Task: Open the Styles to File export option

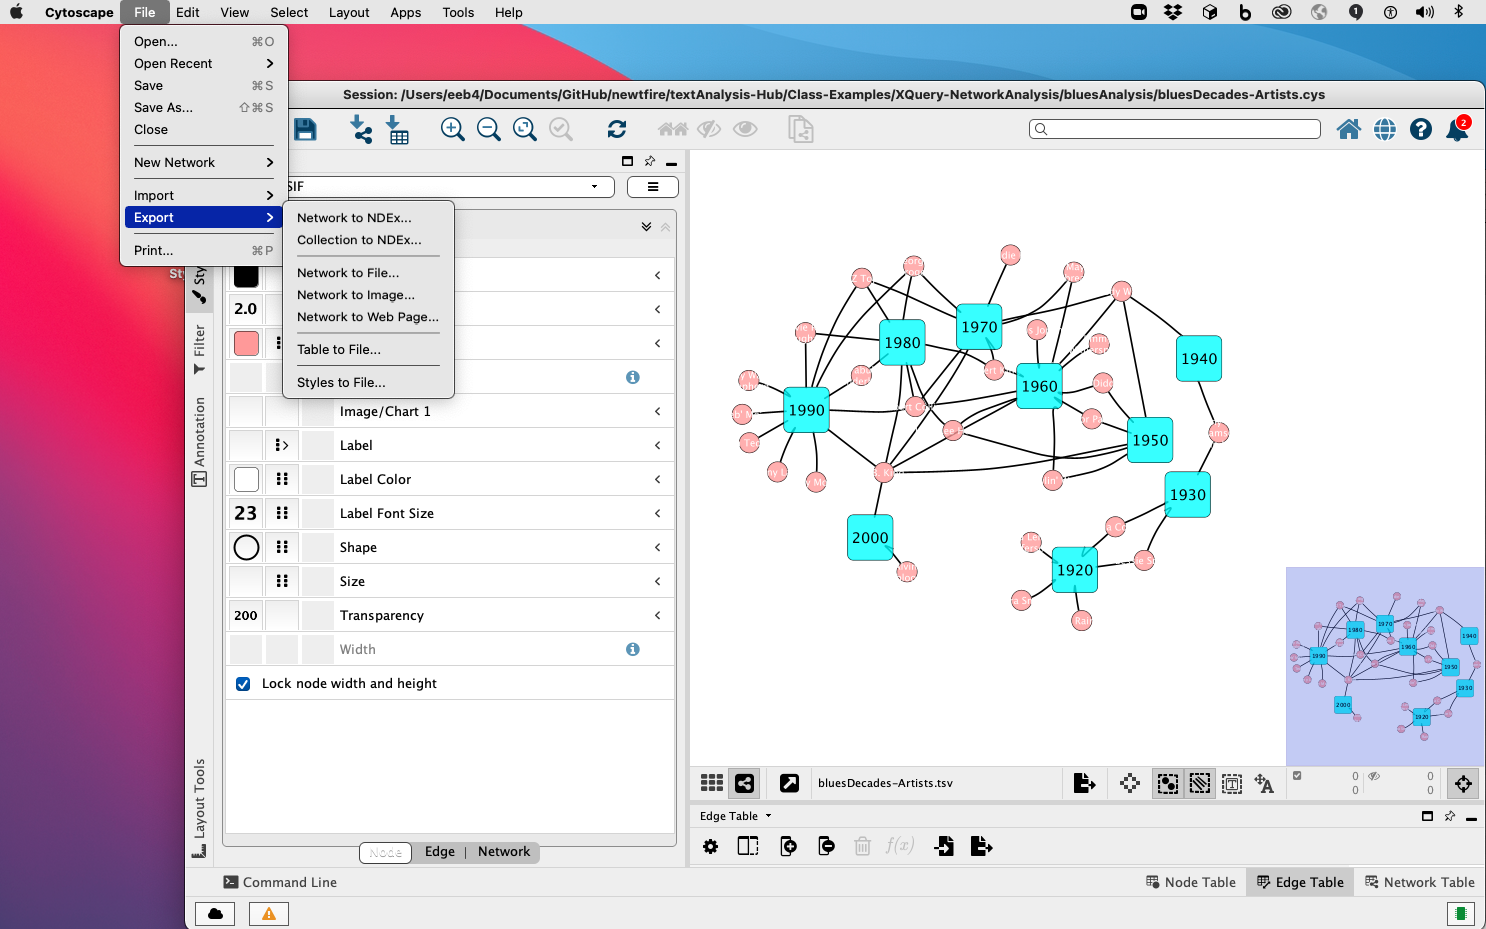Action: [x=341, y=382]
